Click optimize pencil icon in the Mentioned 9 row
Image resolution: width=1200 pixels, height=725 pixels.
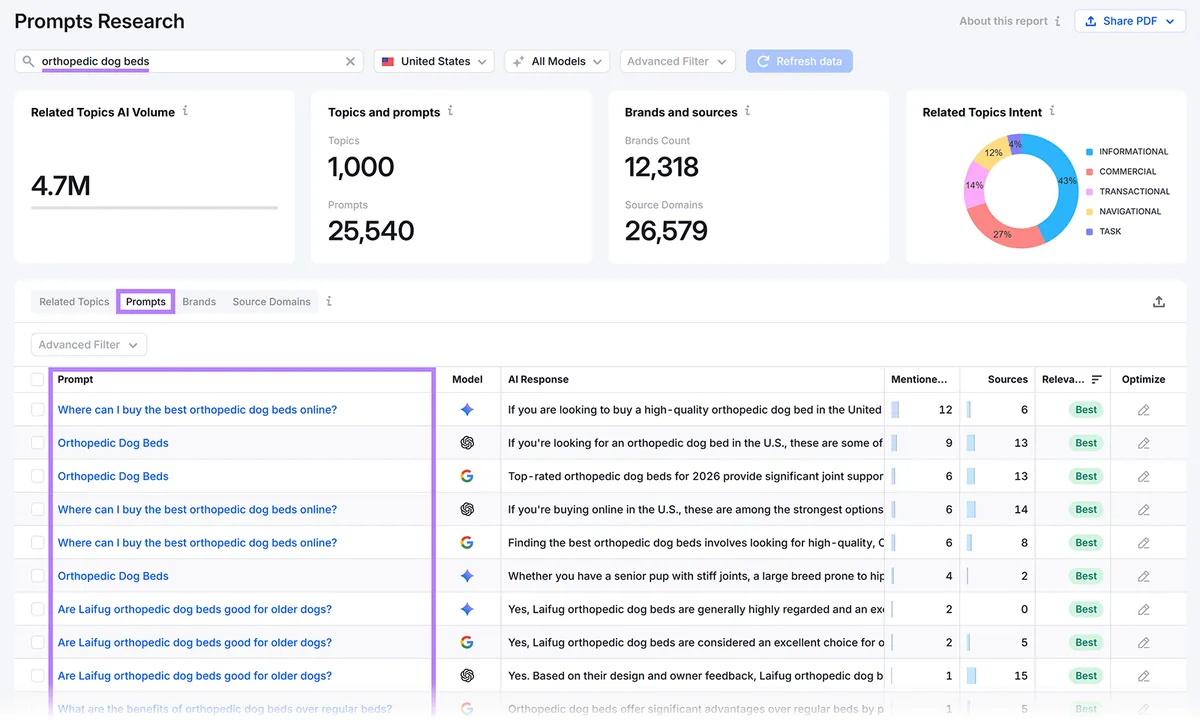point(1144,443)
